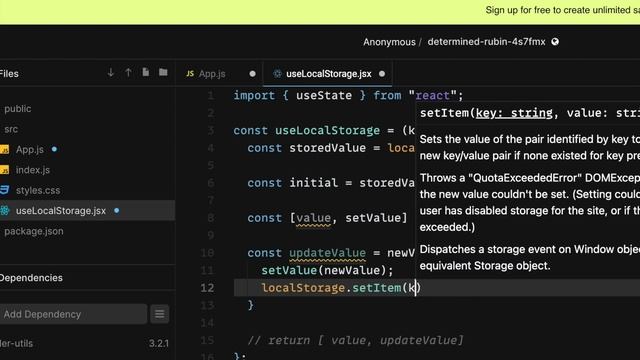Click the React icon beside useLocalStorage.jsx in tree
The image size is (640, 360).
click(4, 211)
